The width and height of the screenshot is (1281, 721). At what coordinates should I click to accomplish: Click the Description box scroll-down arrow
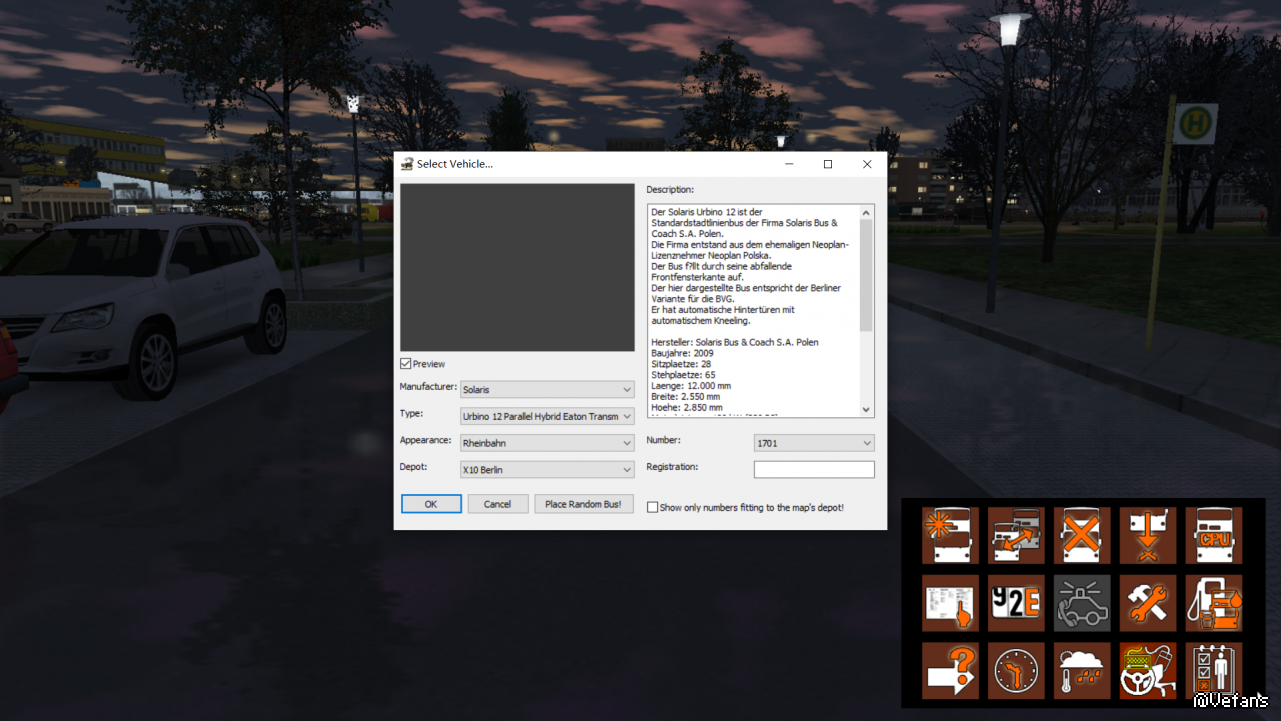[867, 409]
